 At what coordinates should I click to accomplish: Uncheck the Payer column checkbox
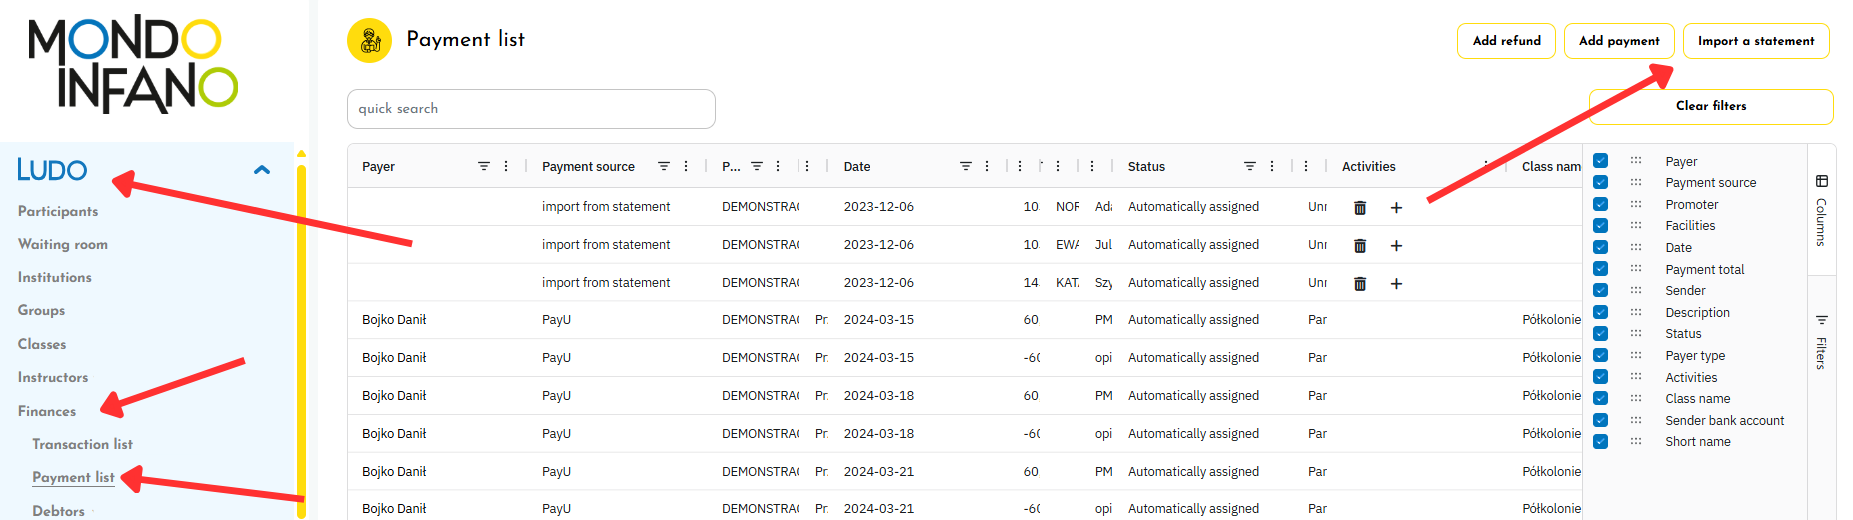coord(1601,161)
